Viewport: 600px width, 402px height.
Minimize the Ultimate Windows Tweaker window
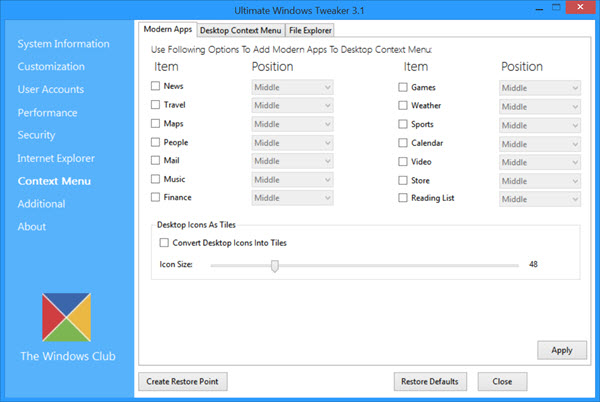pyautogui.click(x=539, y=8)
